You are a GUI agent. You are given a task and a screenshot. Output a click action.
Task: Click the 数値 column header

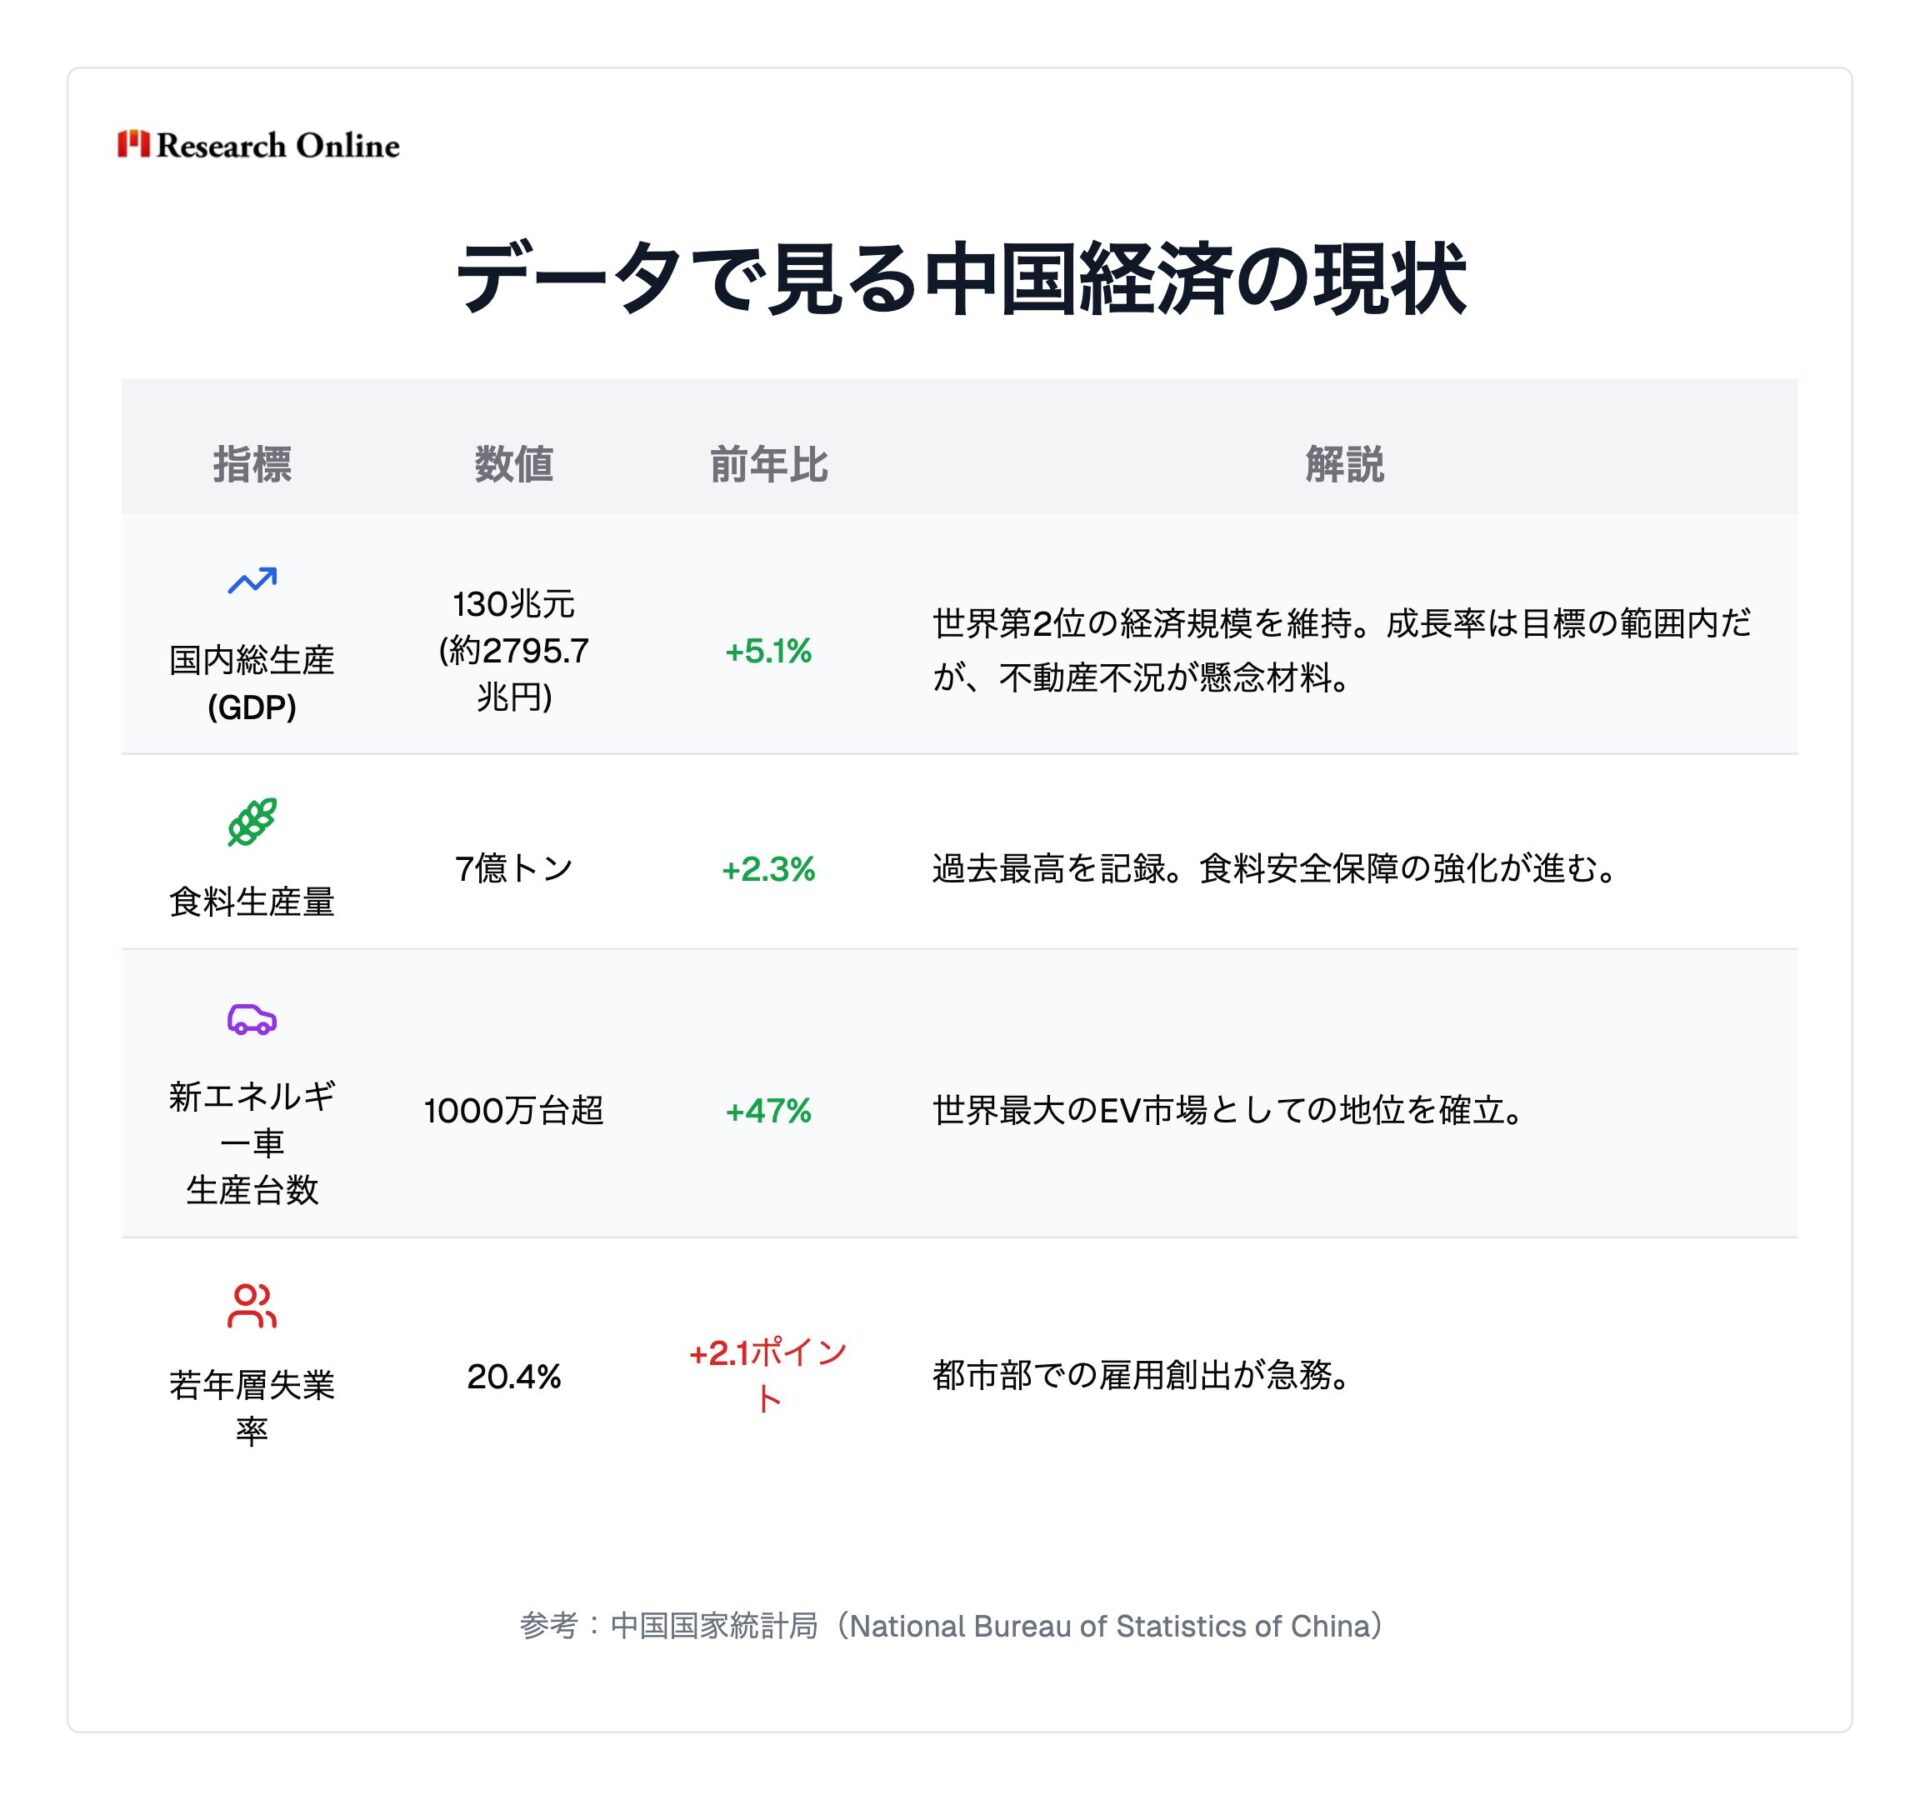(513, 465)
